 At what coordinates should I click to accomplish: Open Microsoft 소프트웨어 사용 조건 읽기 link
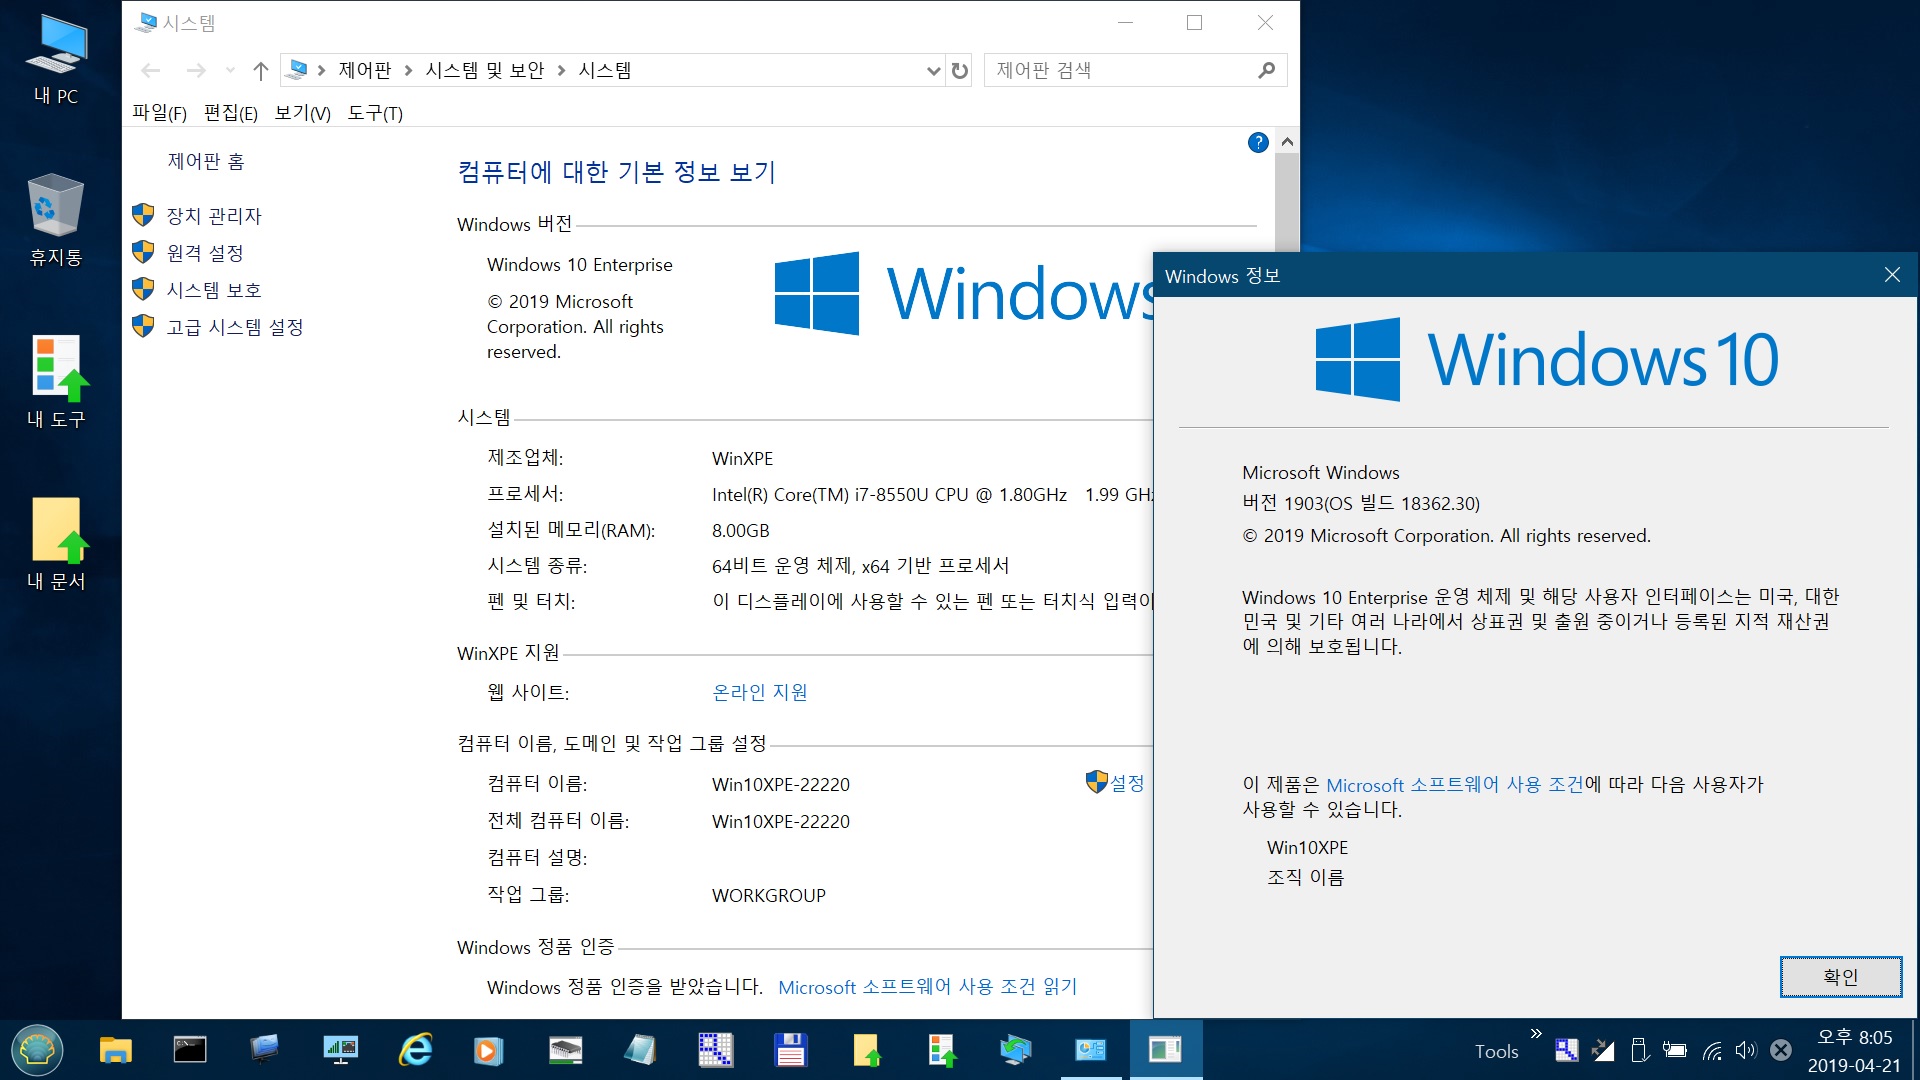928,987
